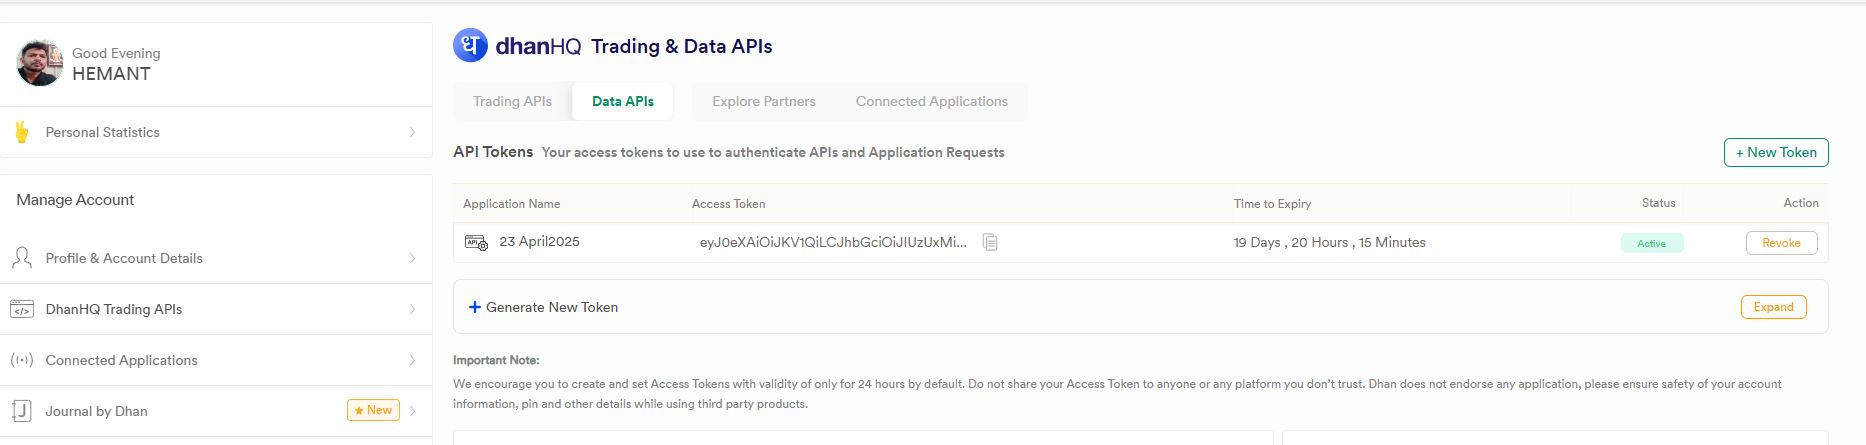This screenshot has width=1866, height=445.
Task: Expand the Generate New Token section
Action: 1773,307
